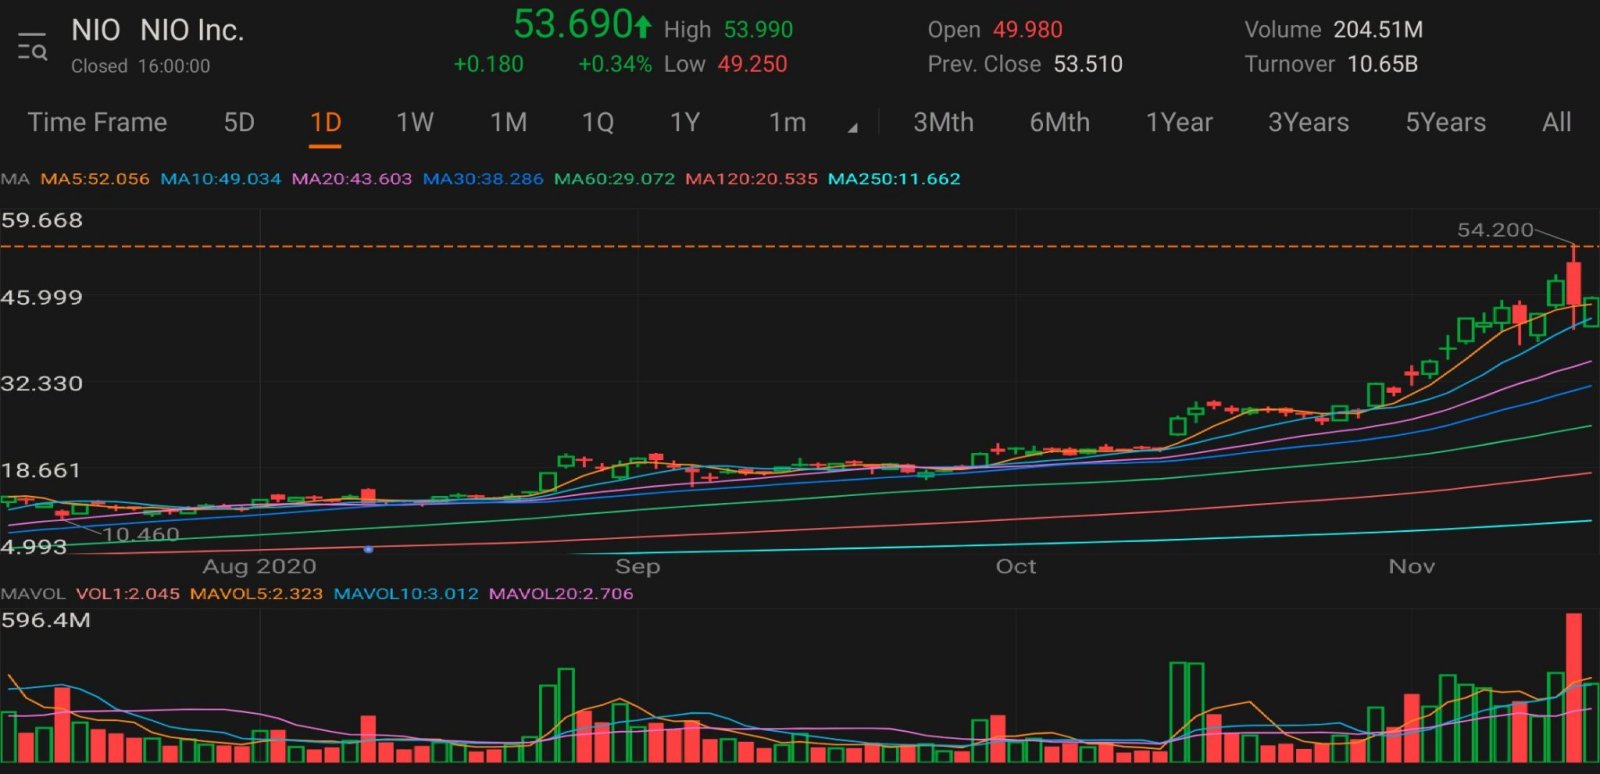1600x774 pixels.
Task: Click the 18.661 price axis label
Action: tap(41, 470)
